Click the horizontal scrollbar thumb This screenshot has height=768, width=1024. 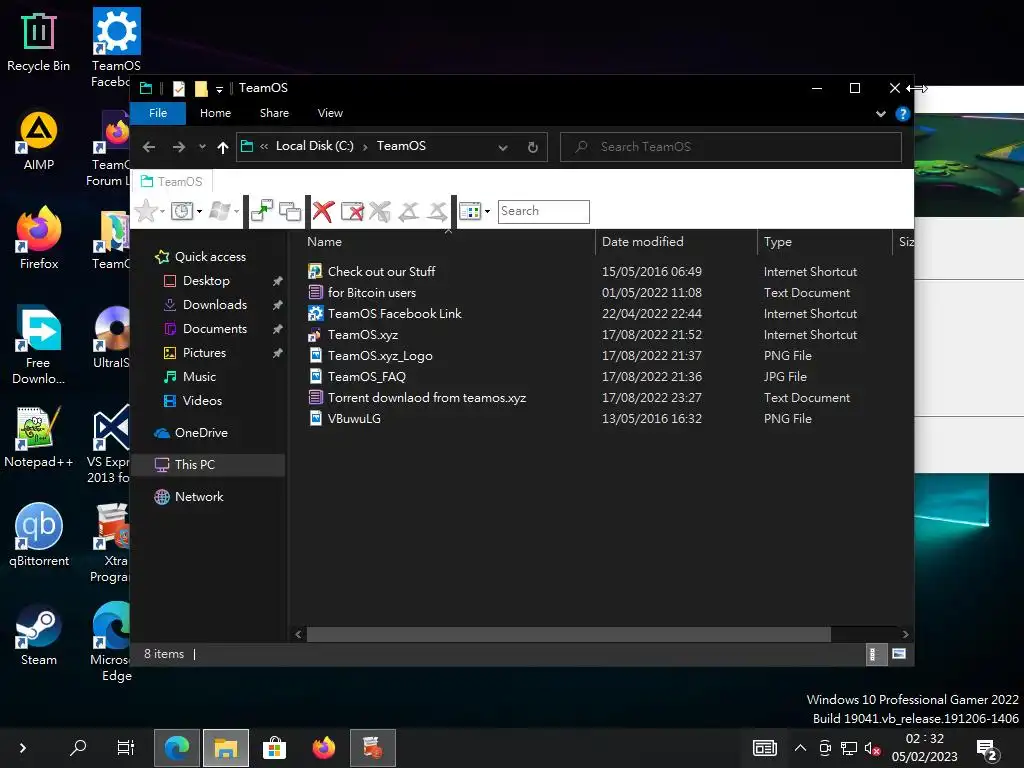tap(568, 634)
